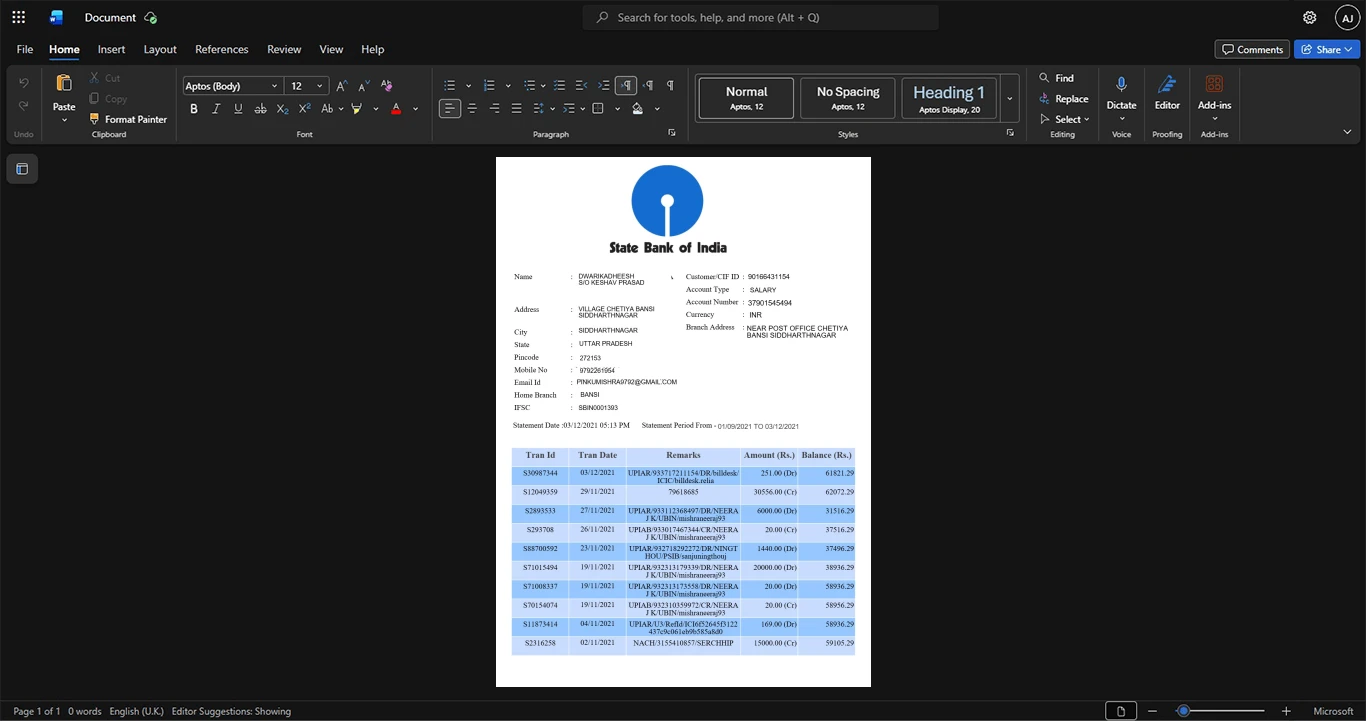Toggle Underline formatting
This screenshot has height=721, width=1366.
click(238, 108)
